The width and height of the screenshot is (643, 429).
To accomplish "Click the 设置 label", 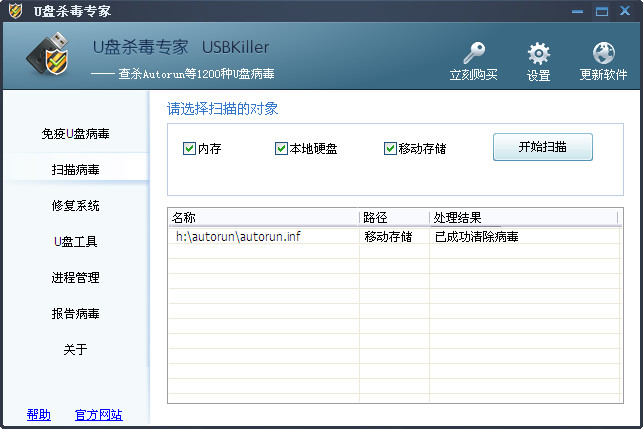I will 538,75.
